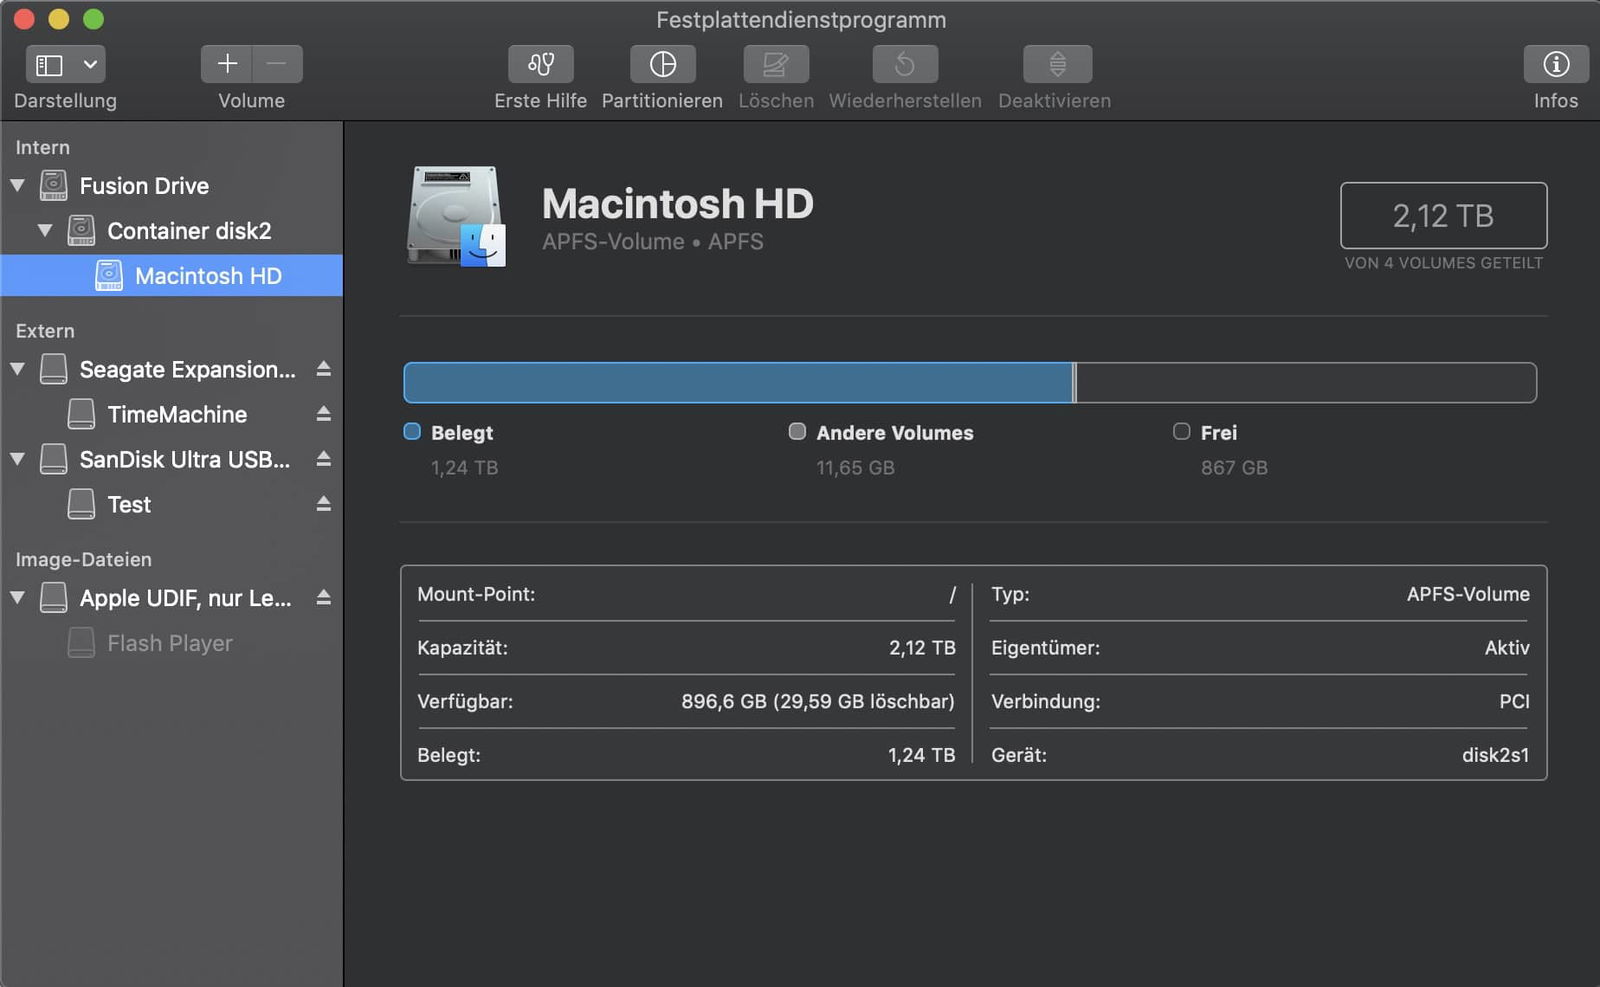Image resolution: width=1600 pixels, height=987 pixels.
Task: Collapse the Container disk2 disclosure triangle
Action: 45,230
